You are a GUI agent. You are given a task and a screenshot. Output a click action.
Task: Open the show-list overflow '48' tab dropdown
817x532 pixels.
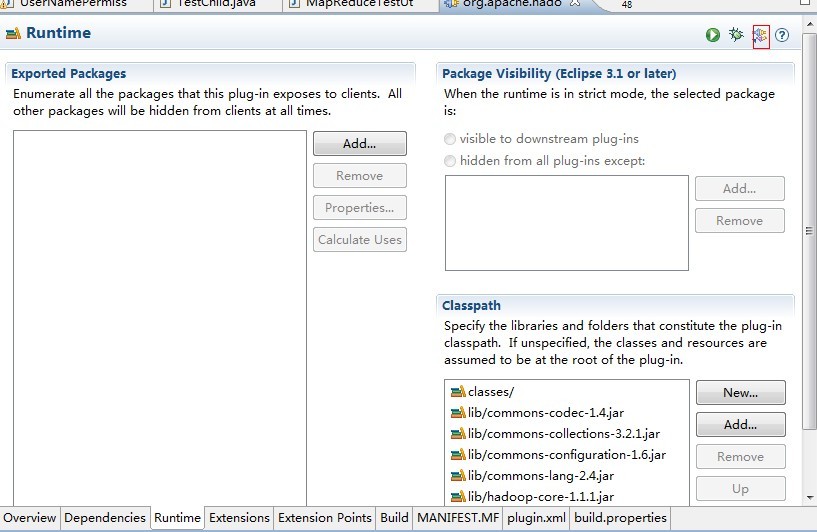[626, 5]
